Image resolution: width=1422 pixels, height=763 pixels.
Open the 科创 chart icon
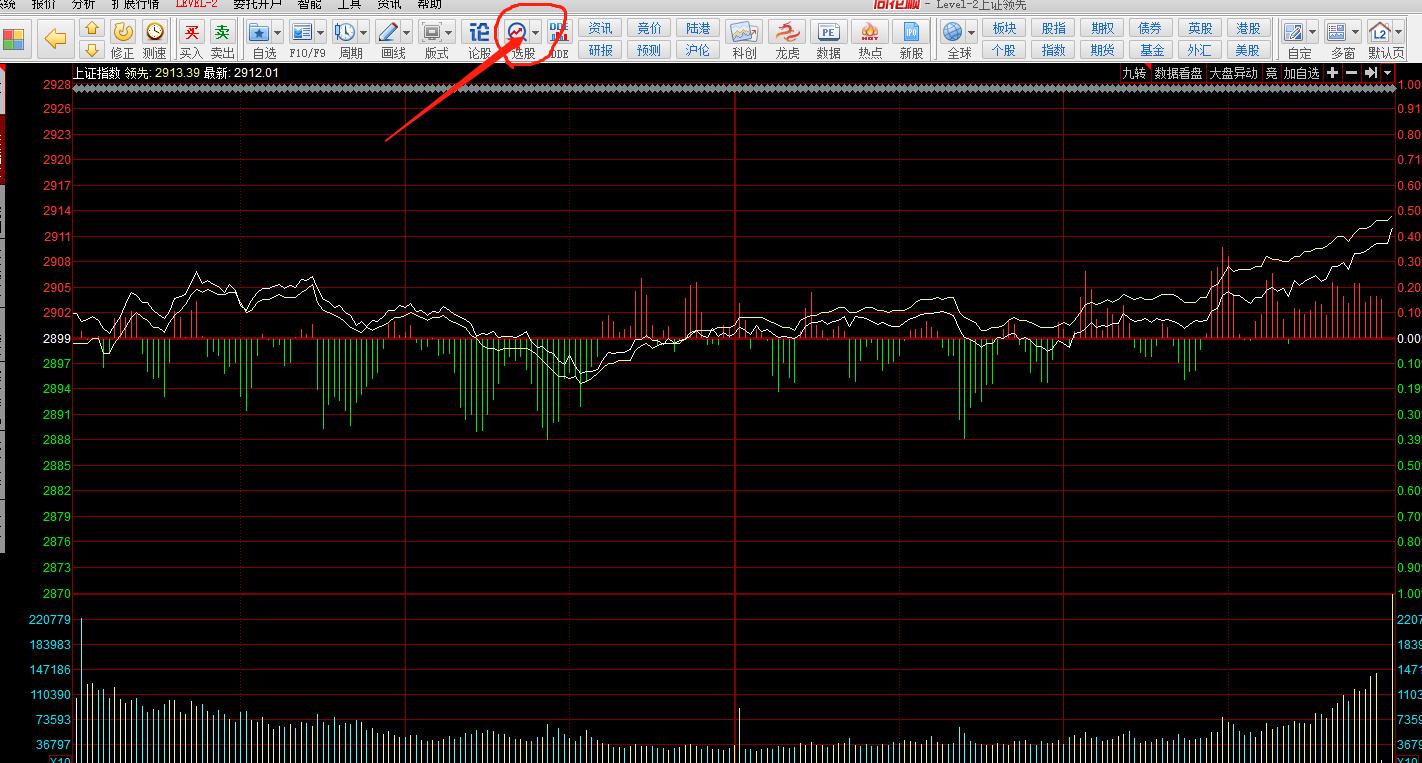(744, 32)
